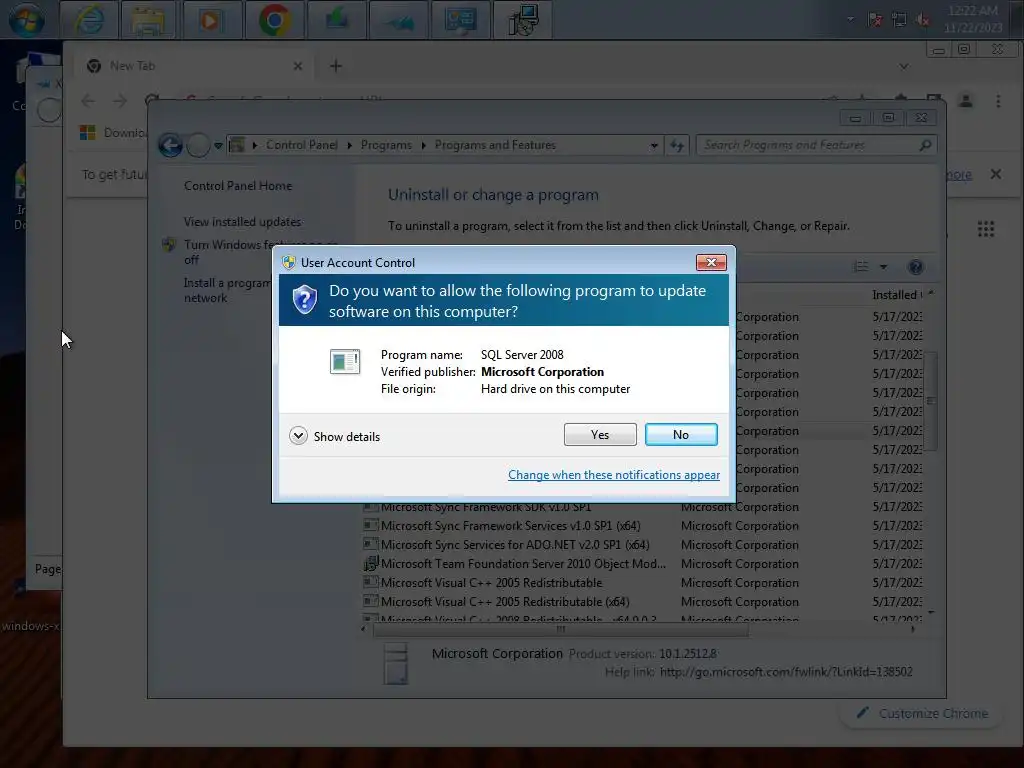Open the Windows Start orb
This screenshot has height=768, width=1024.
tap(27, 20)
